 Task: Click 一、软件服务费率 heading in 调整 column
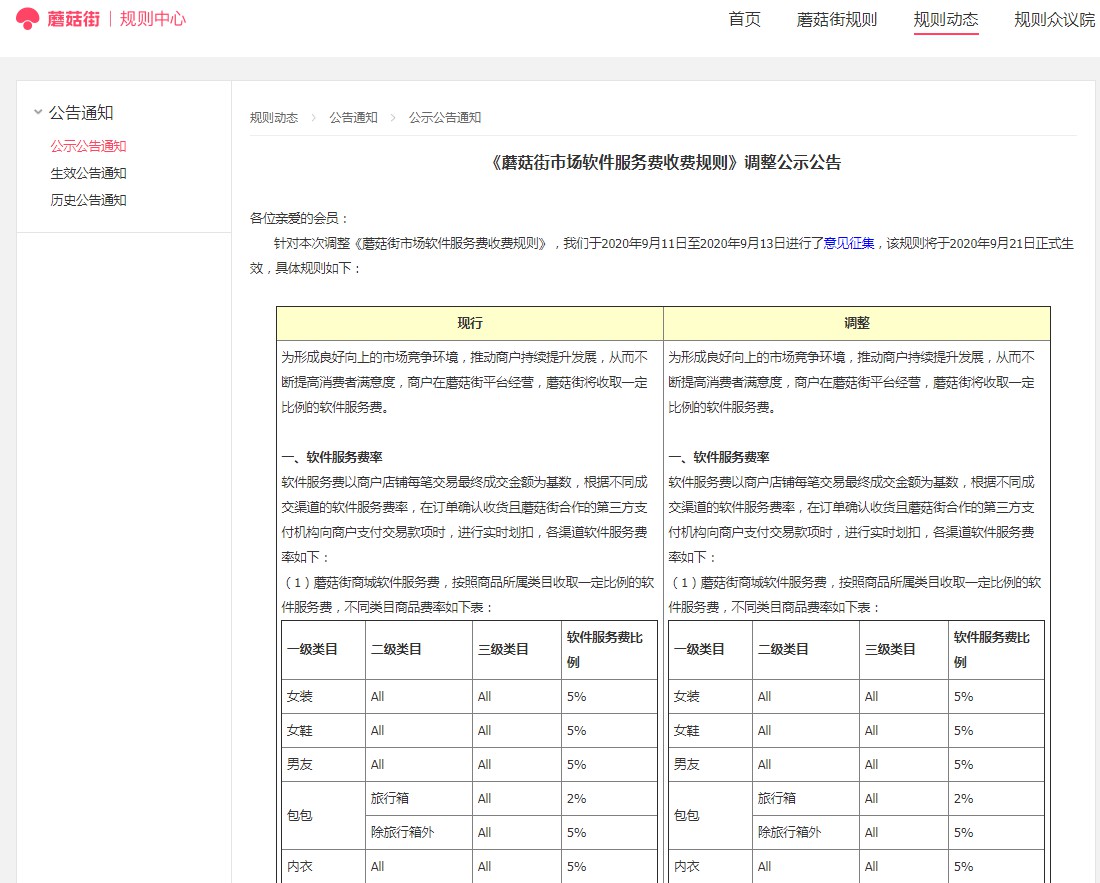(719, 457)
